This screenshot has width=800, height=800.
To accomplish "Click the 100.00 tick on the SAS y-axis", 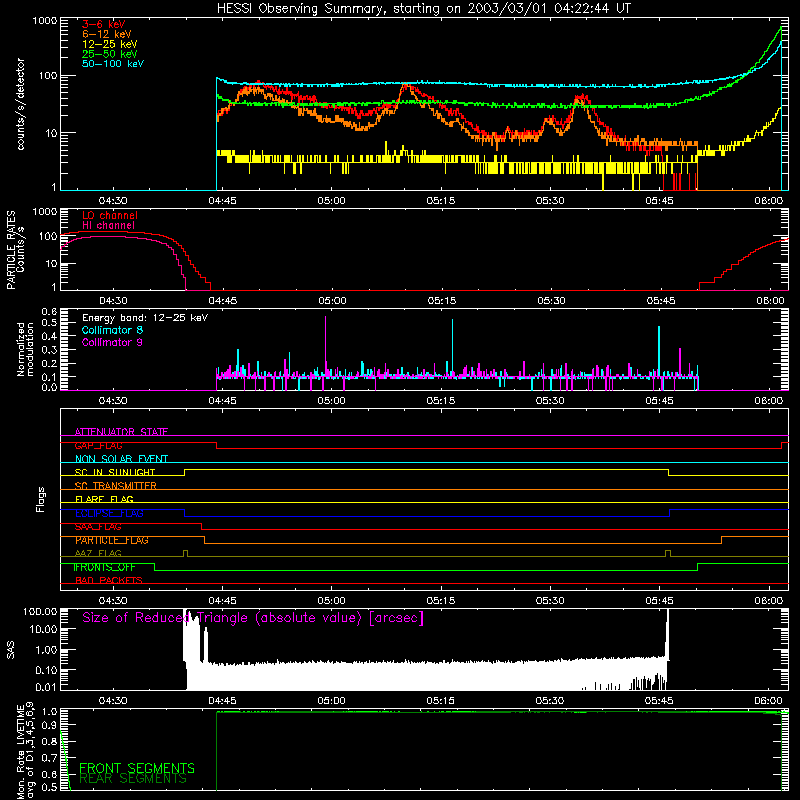I will 40,611.
